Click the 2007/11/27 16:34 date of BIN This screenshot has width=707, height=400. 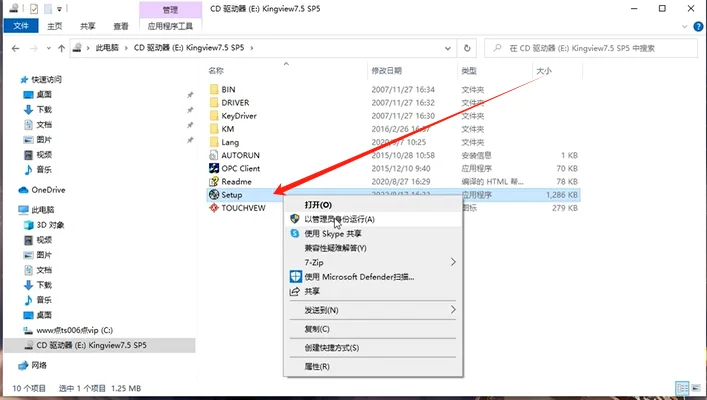403,89
